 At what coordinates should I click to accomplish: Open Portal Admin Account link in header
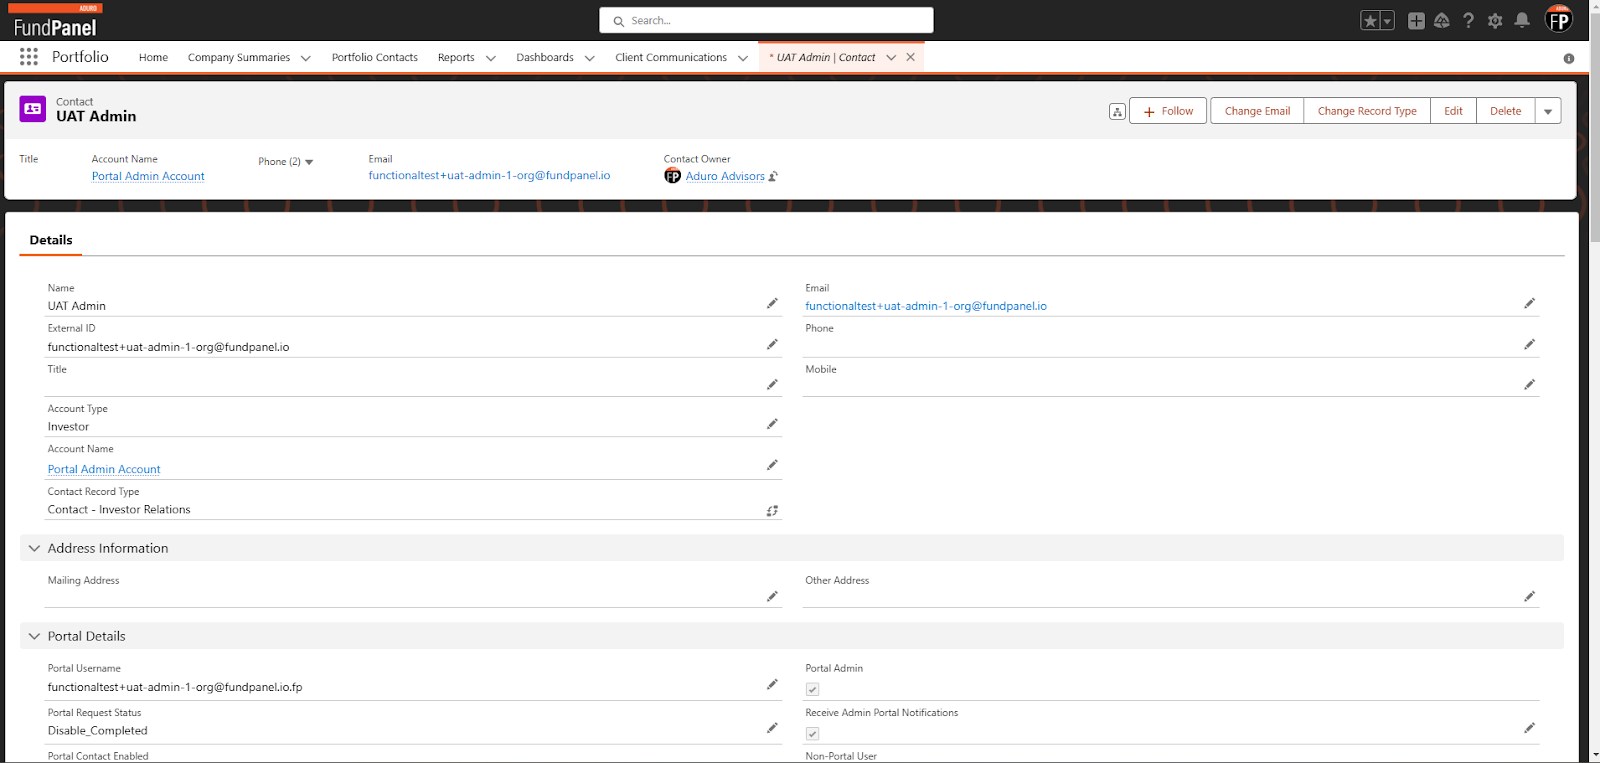(x=148, y=176)
